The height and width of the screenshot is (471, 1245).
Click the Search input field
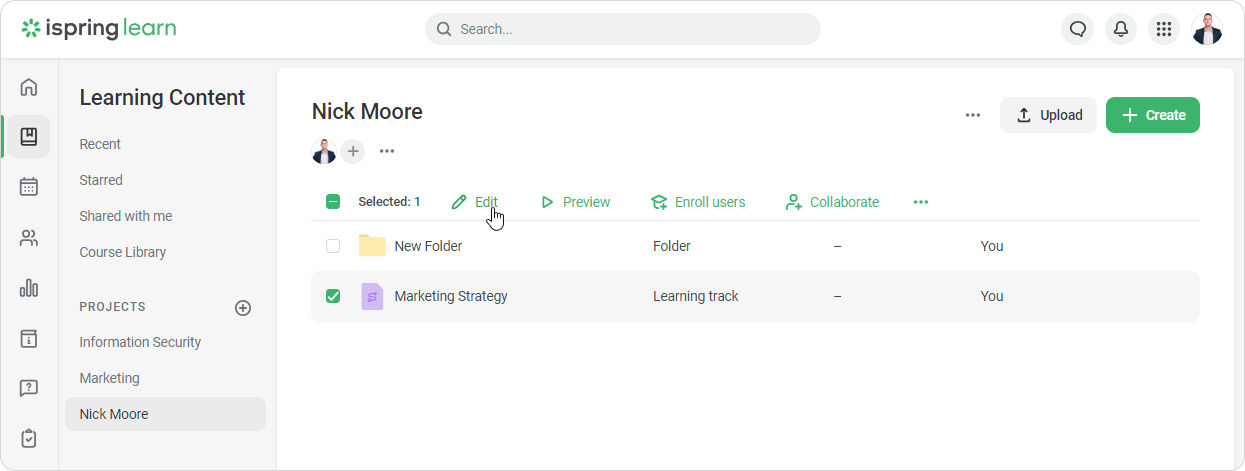[622, 29]
